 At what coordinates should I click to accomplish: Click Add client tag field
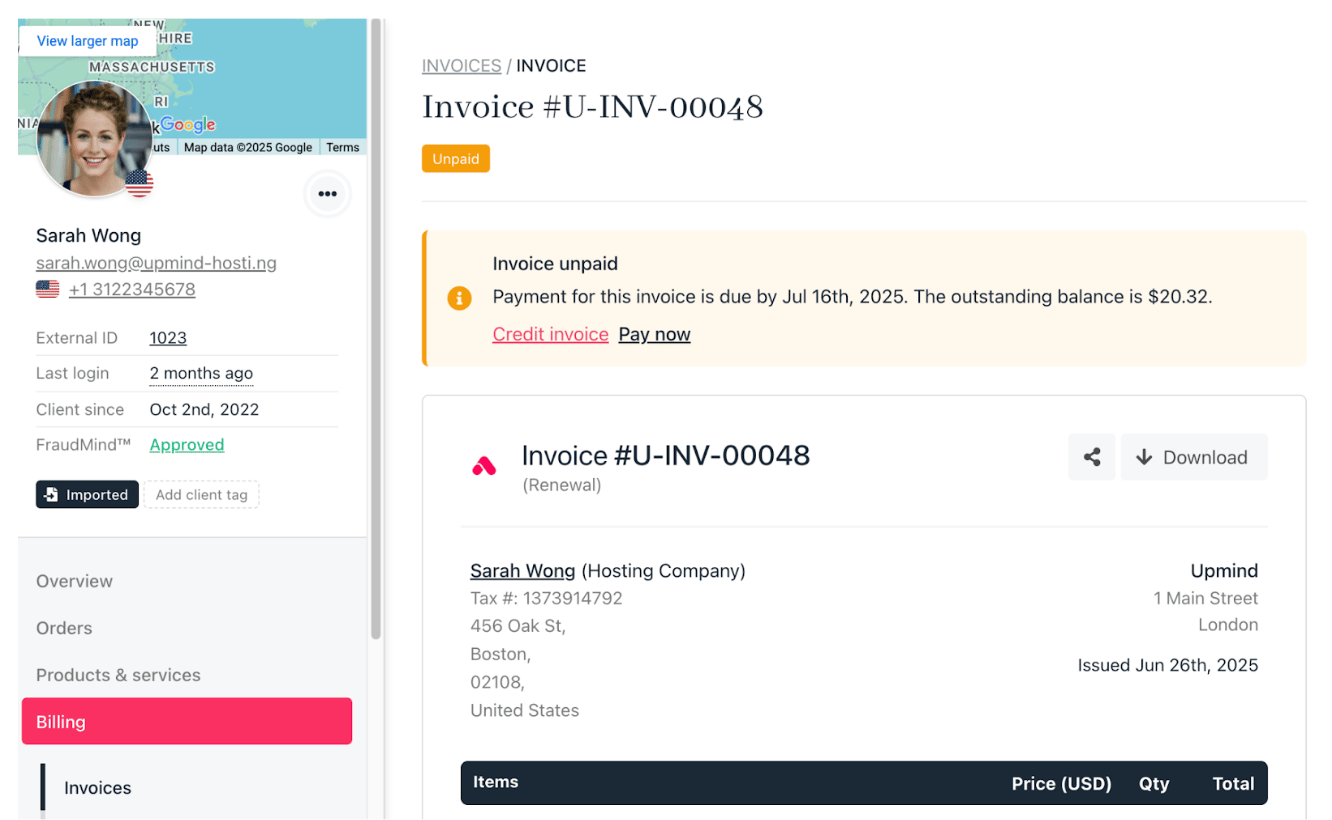pyautogui.click(x=201, y=495)
